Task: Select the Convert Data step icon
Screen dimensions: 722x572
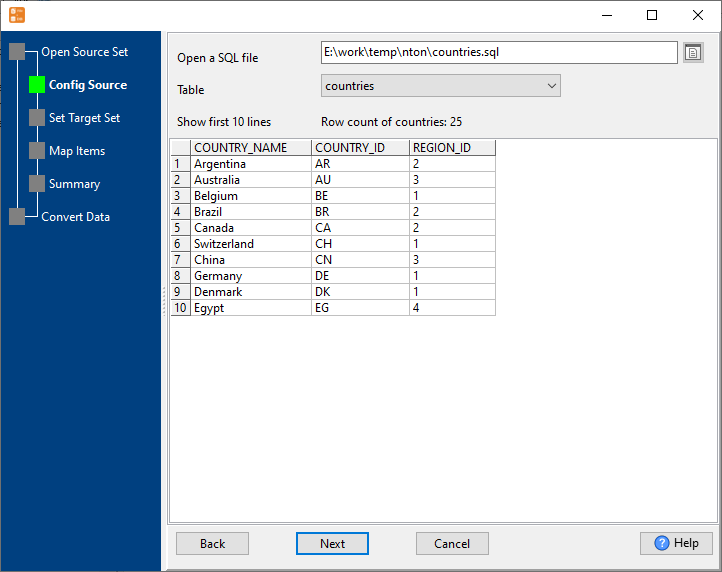Action: pos(17,217)
